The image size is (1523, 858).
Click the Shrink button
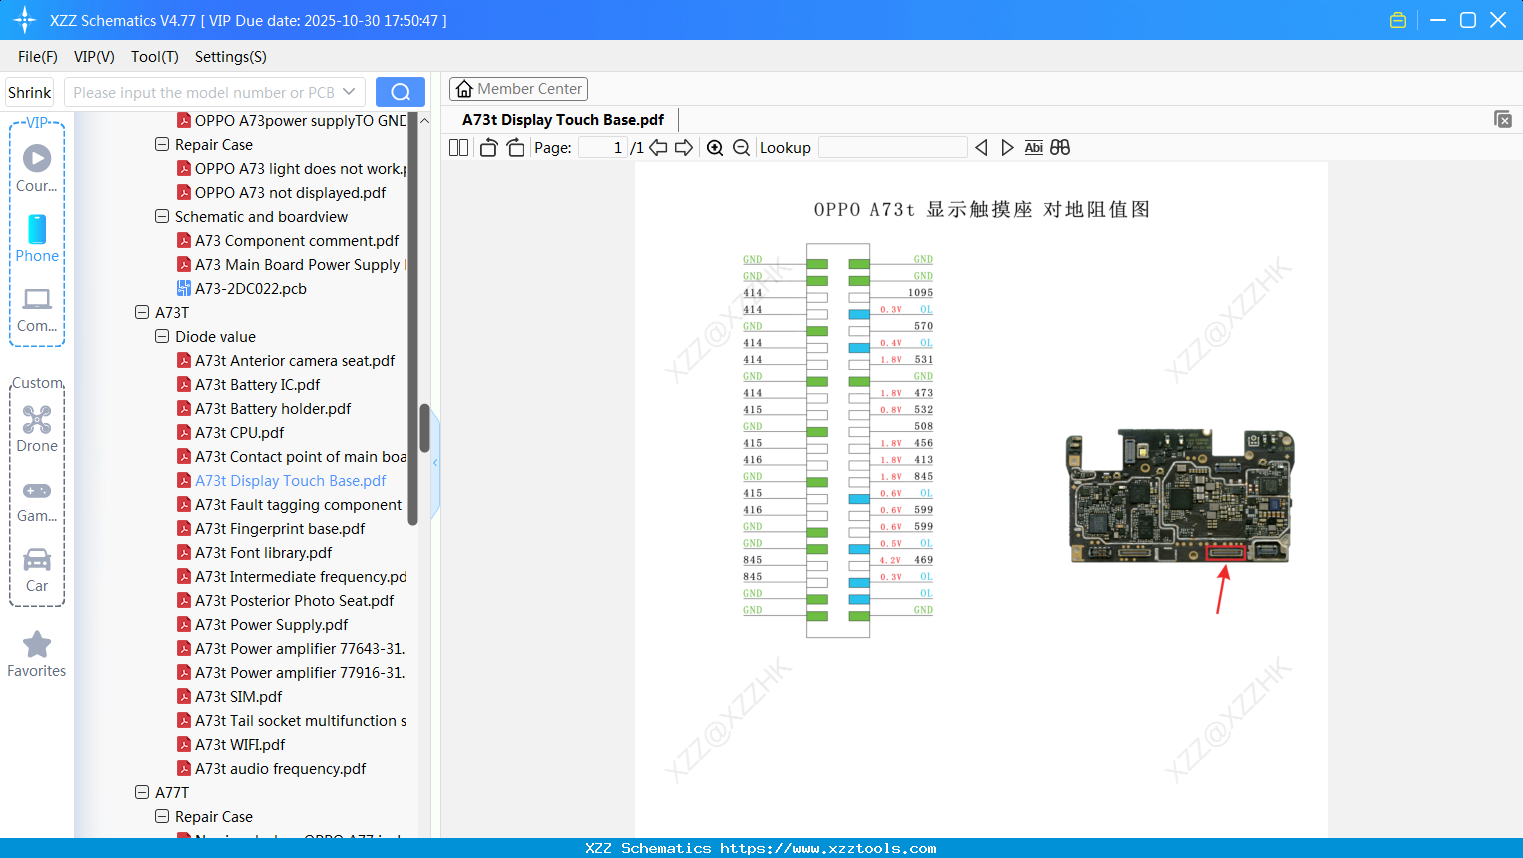(29, 92)
